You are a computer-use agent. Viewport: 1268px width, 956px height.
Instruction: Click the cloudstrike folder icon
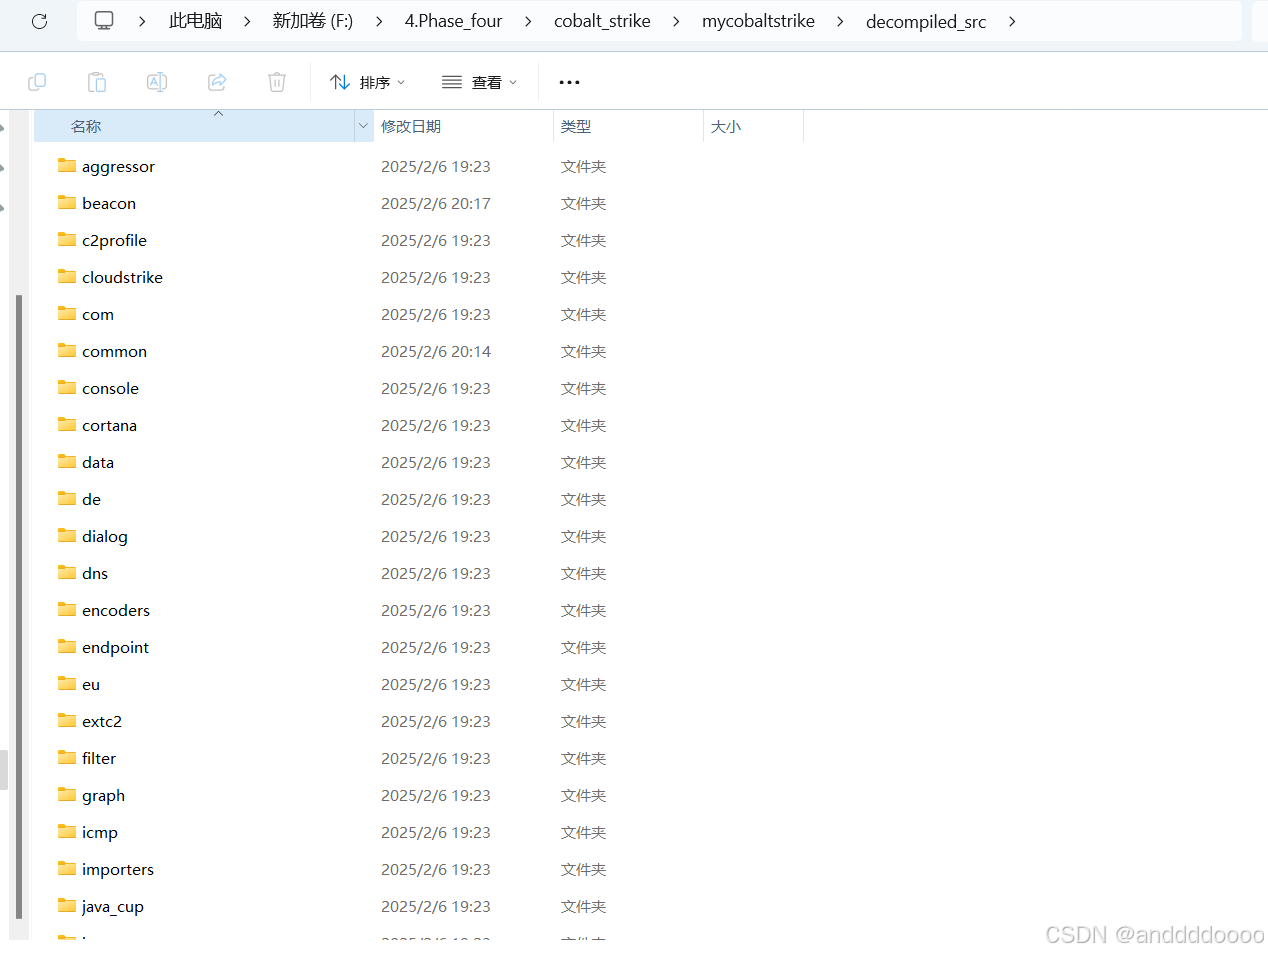[x=67, y=277]
